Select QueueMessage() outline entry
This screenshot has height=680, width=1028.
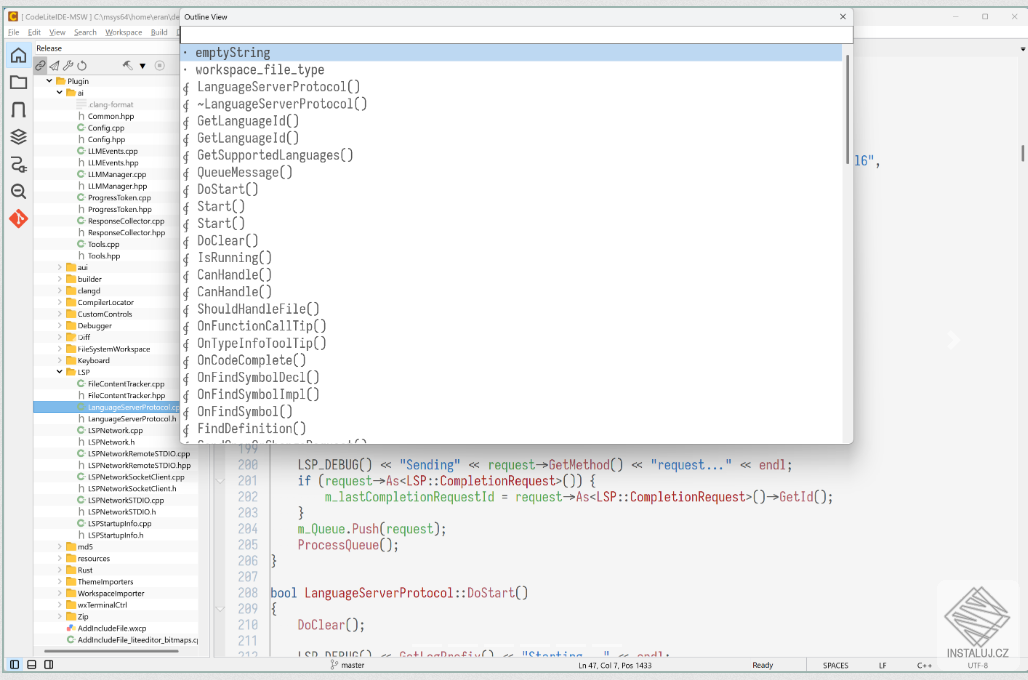click(x=511, y=172)
